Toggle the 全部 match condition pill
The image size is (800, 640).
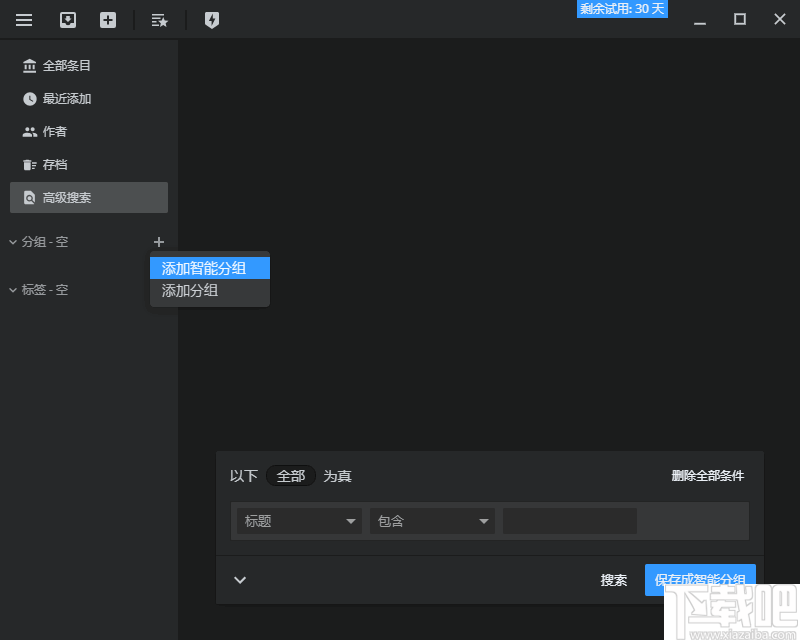point(291,476)
